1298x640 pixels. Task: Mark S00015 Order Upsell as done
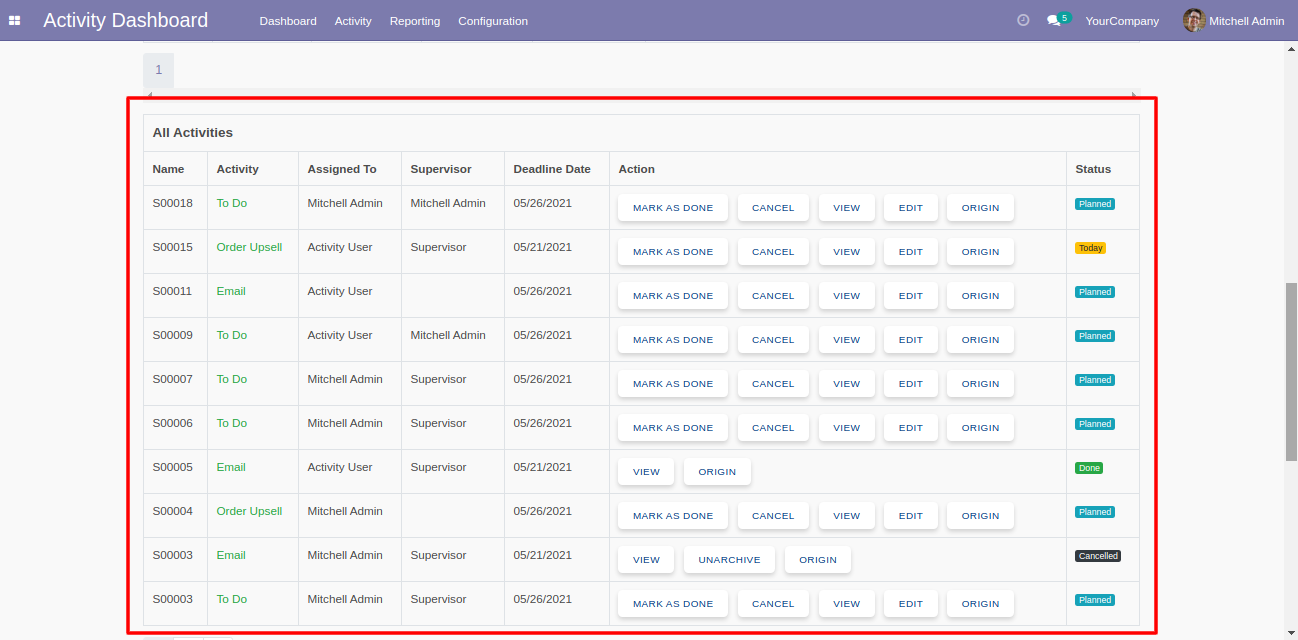(x=673, y=252)
